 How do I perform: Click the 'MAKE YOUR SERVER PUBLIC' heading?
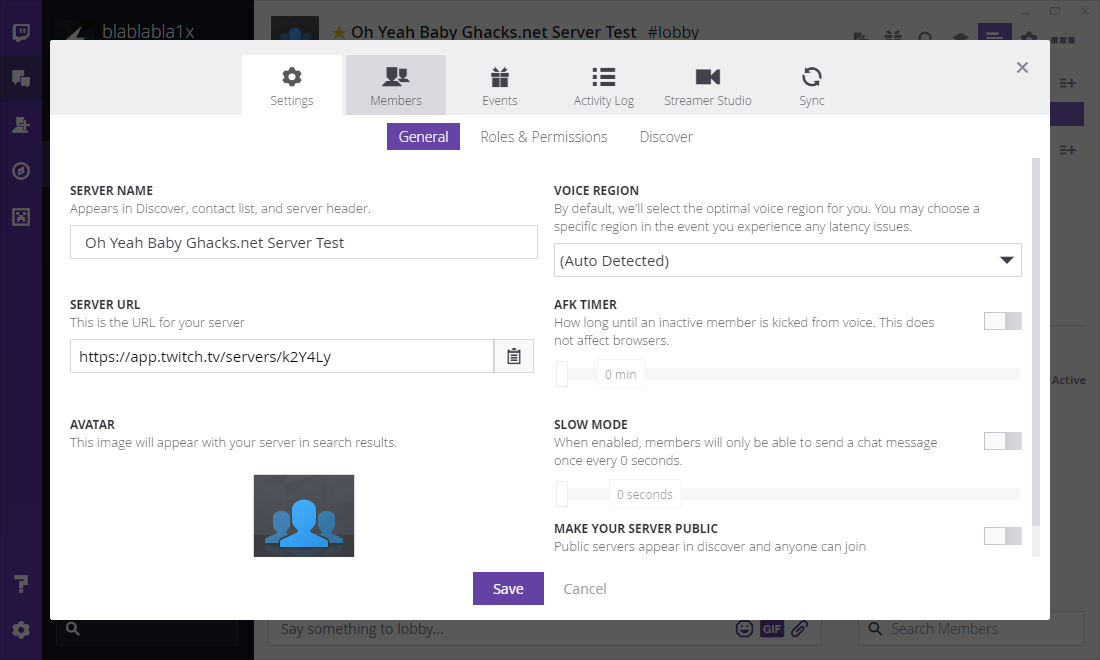pos(636,528)
